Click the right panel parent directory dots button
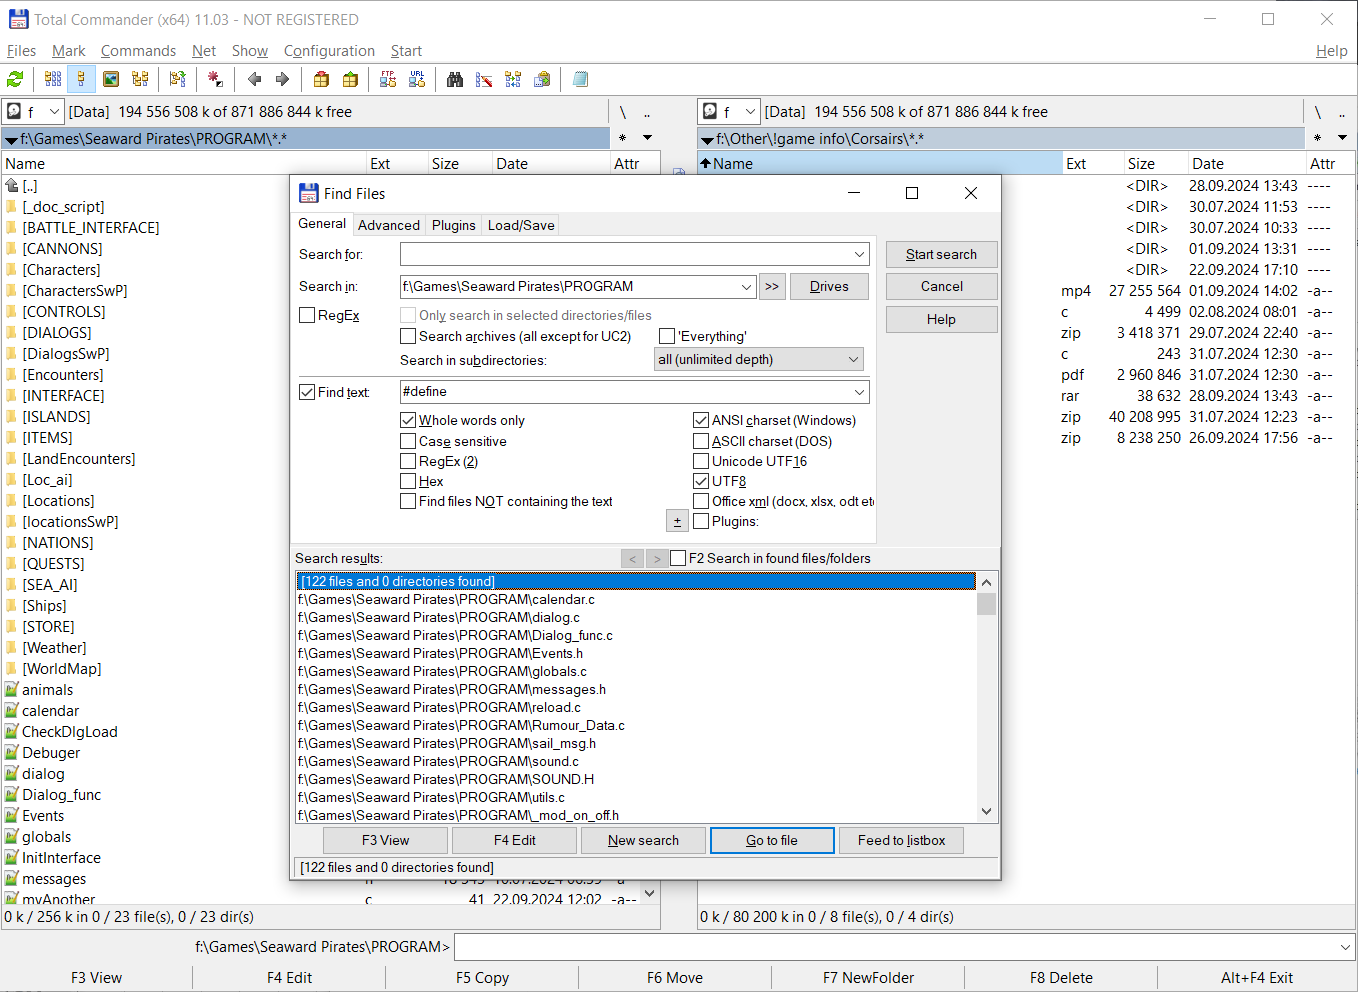Image resolution: width=1358 pixels, height=992 pixels. 1343,112
